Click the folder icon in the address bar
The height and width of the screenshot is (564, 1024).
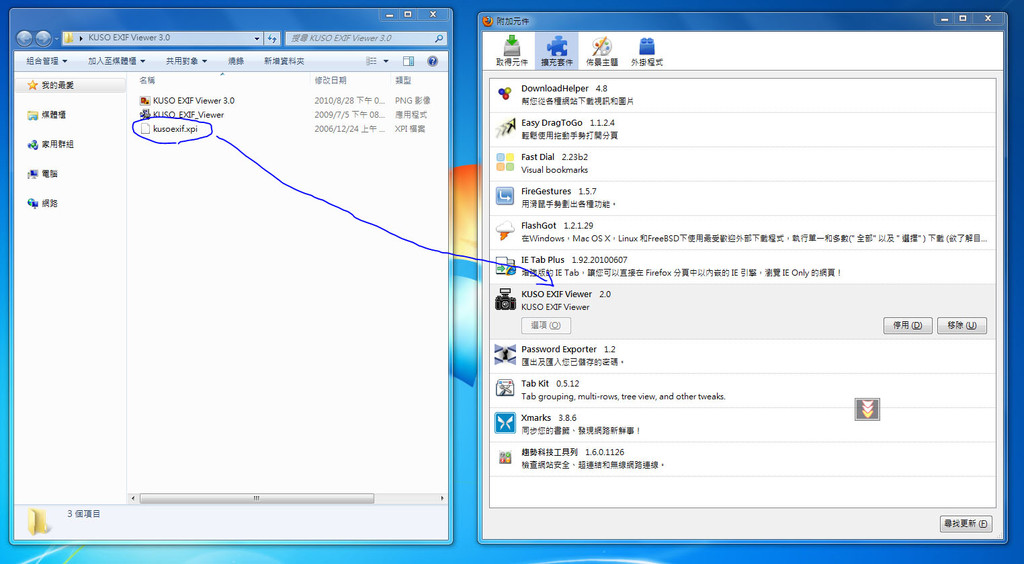68,39
